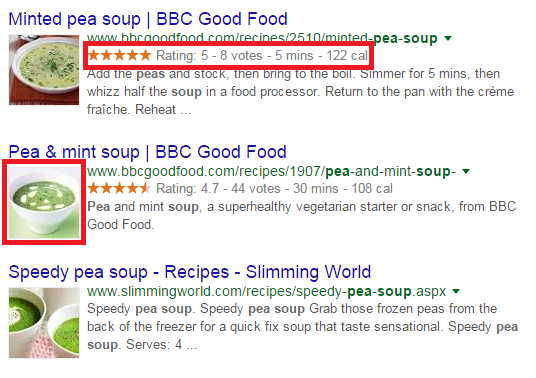Expand the dropdown arrow beside pea-and-mint-soup URL

click(x=466, y=171)
